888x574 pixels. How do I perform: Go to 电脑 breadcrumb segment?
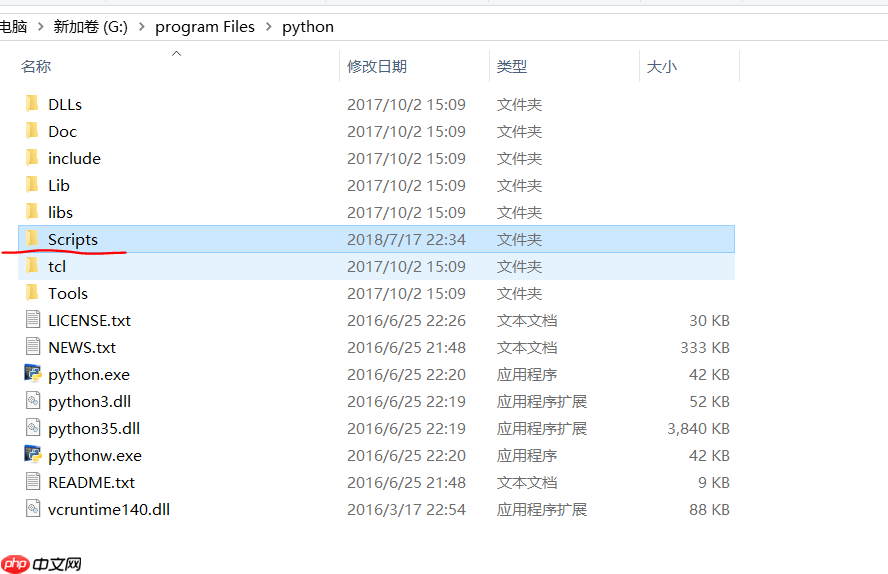14,27
